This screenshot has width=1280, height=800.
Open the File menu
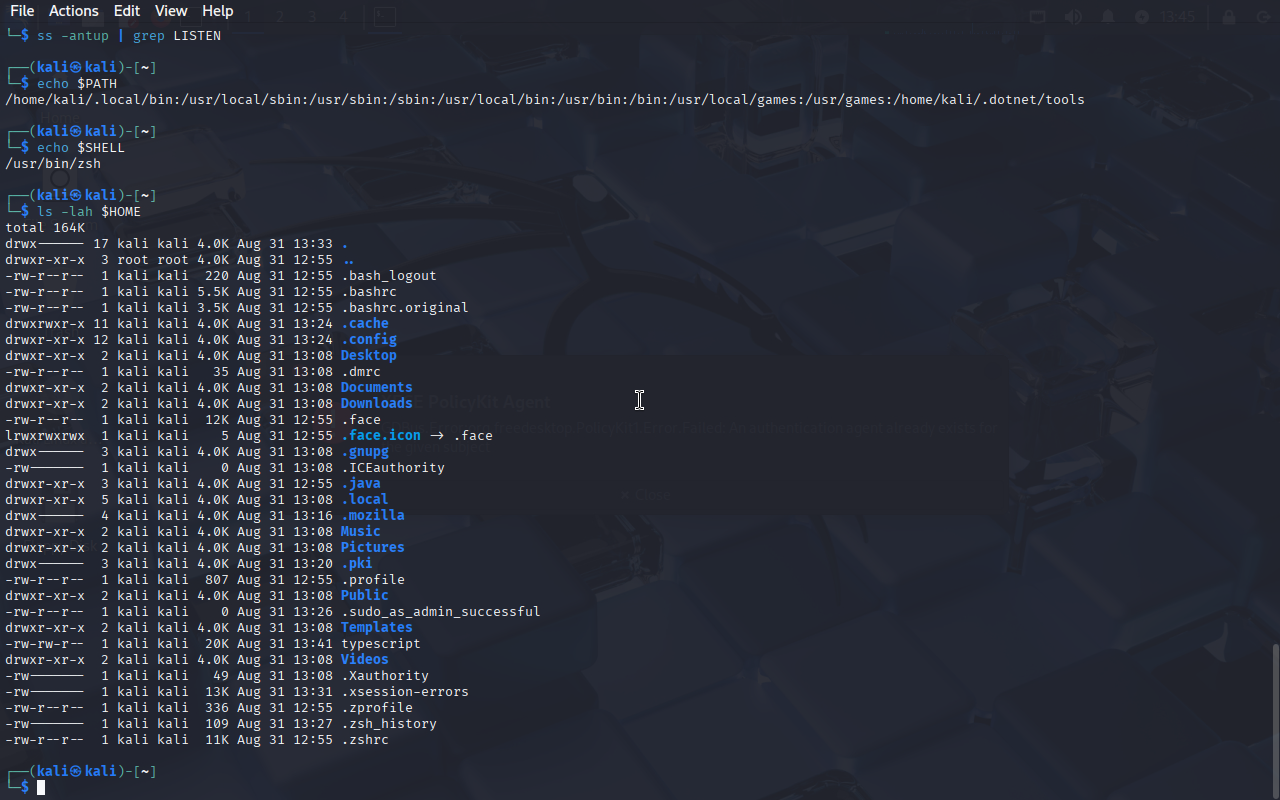click(x=22, y=11)
